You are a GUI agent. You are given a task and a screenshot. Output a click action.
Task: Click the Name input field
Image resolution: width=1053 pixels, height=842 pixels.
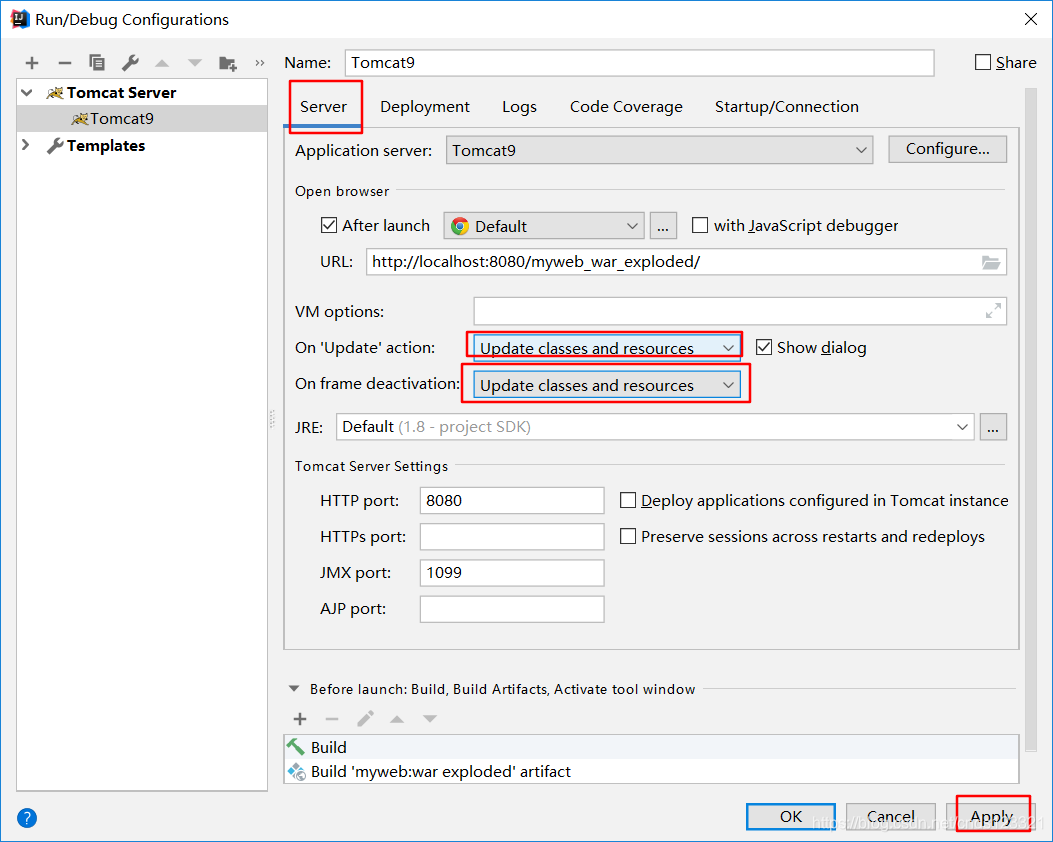click(x=639, y=62)
